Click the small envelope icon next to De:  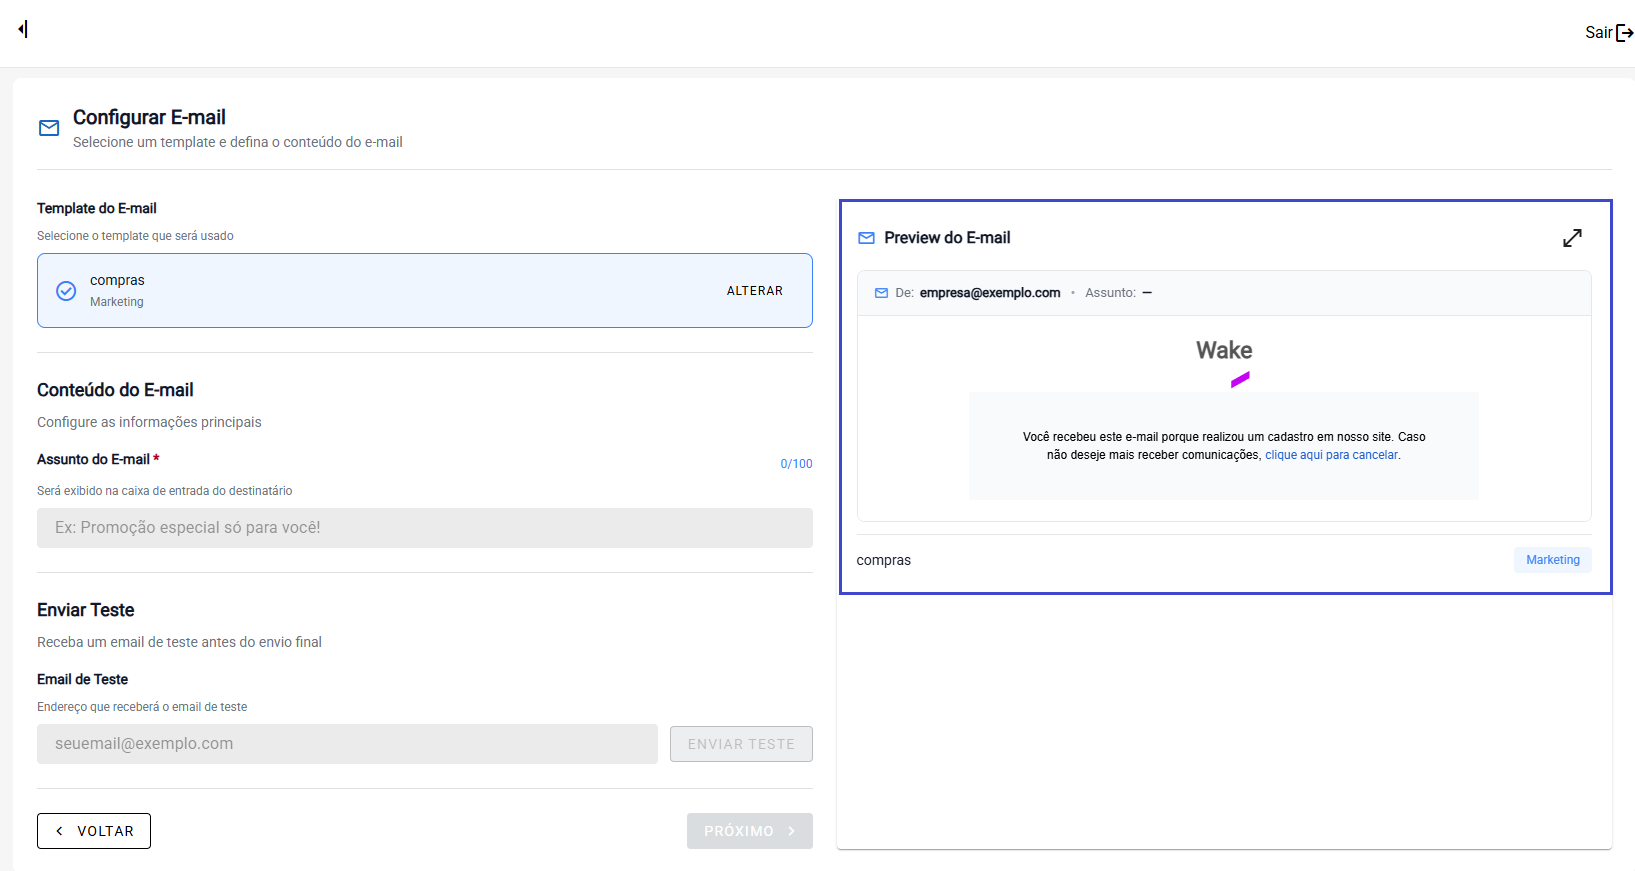coord(881,293)
